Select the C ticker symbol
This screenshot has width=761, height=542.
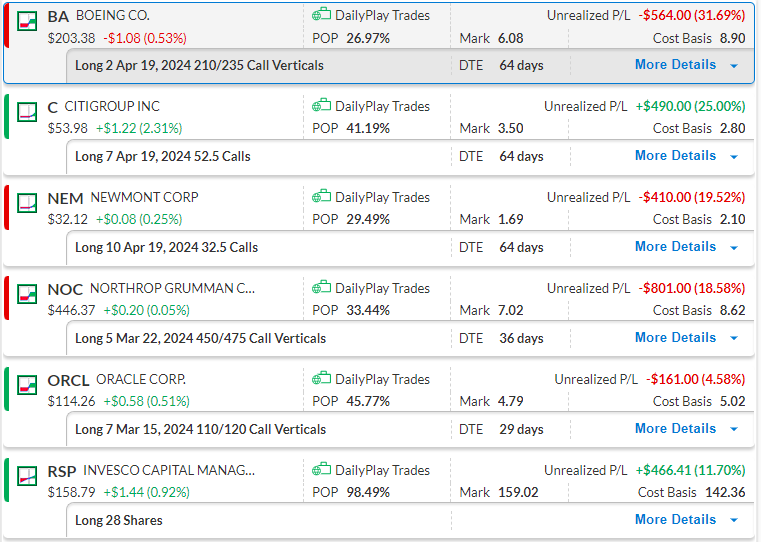coord(52,107)
